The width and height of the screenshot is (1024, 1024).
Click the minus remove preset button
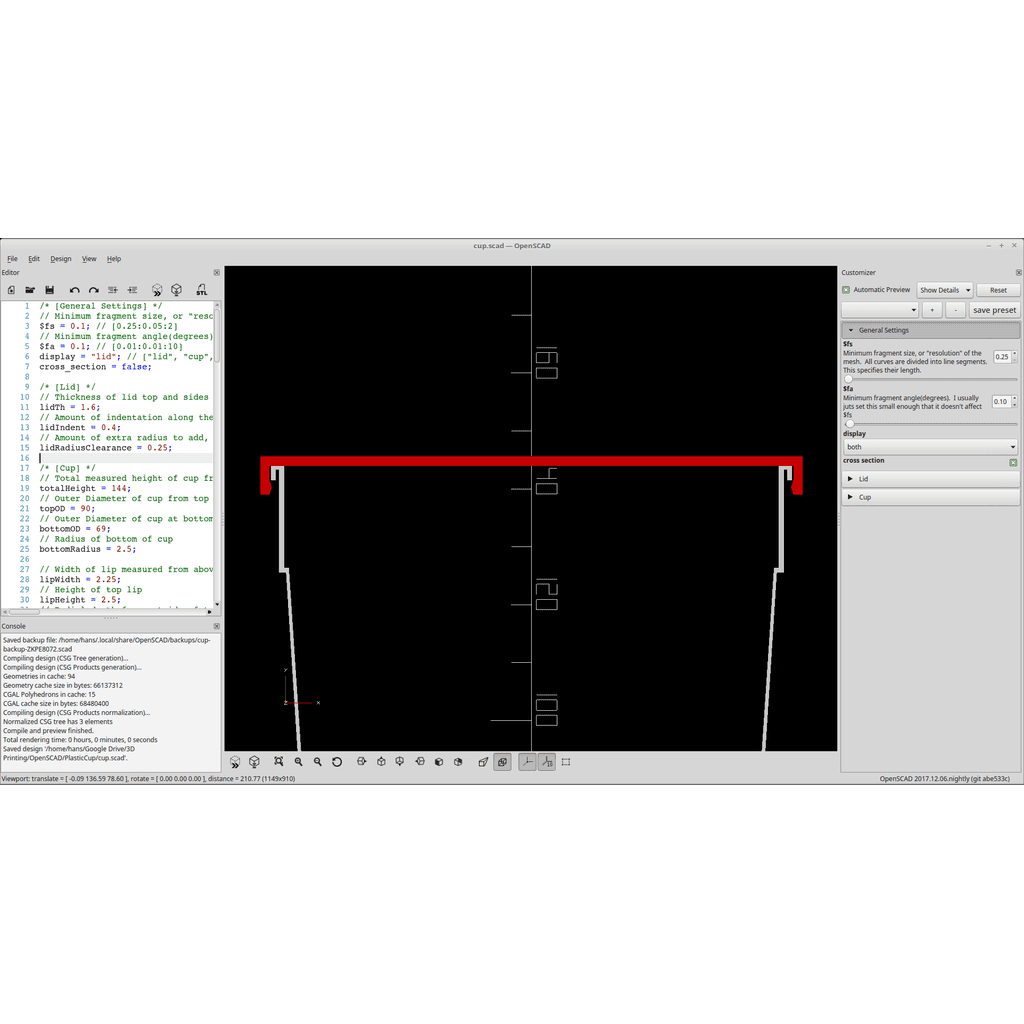[x=955, y=310]
